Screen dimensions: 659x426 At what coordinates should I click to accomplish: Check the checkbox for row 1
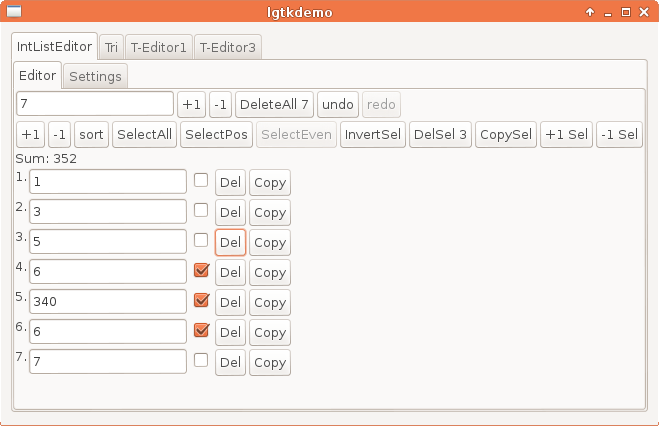click(x=201, y=181)
